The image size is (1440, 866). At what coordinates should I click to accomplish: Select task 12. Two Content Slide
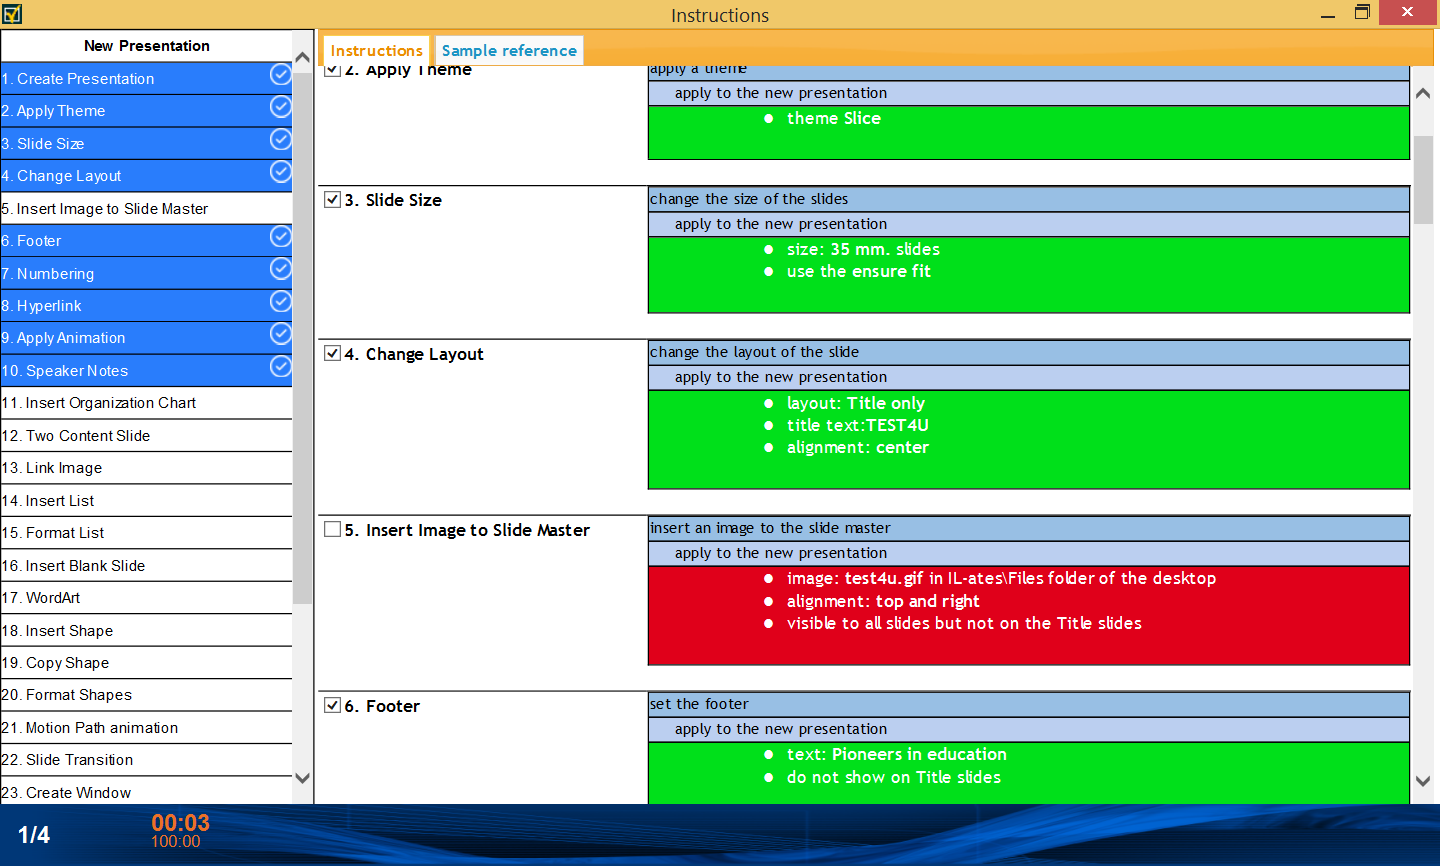(x=146, y=435)
